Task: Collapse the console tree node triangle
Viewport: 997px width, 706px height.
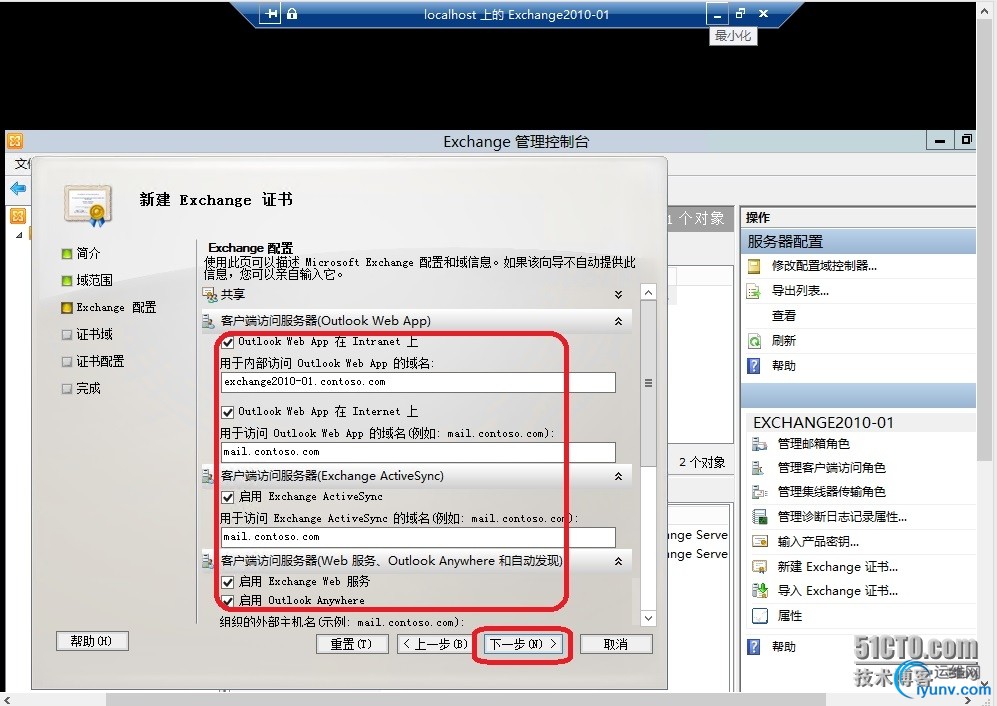Action: (x=20, y=235)
